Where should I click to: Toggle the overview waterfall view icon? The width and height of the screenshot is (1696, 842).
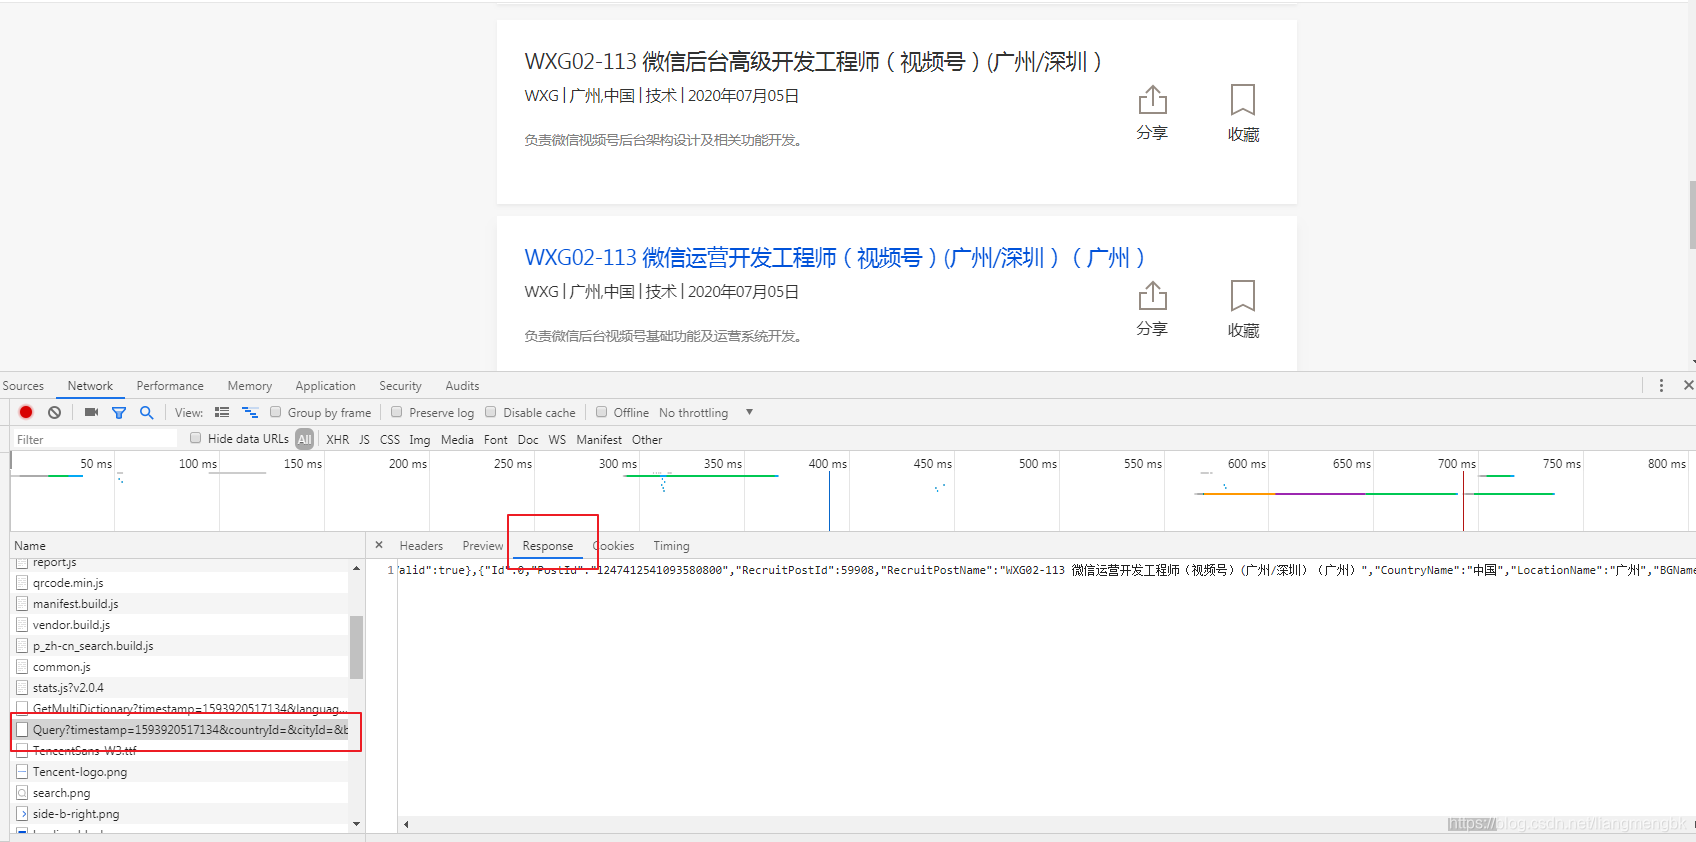tap(250, 412)
